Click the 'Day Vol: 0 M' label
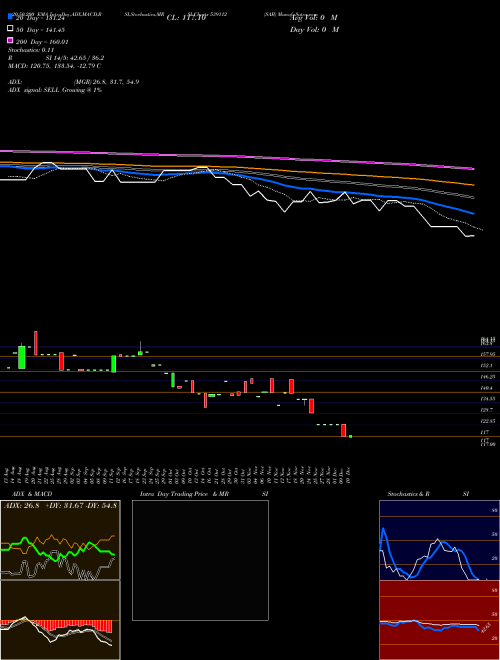This screenshot has width=500, height=660. (314, 30)
